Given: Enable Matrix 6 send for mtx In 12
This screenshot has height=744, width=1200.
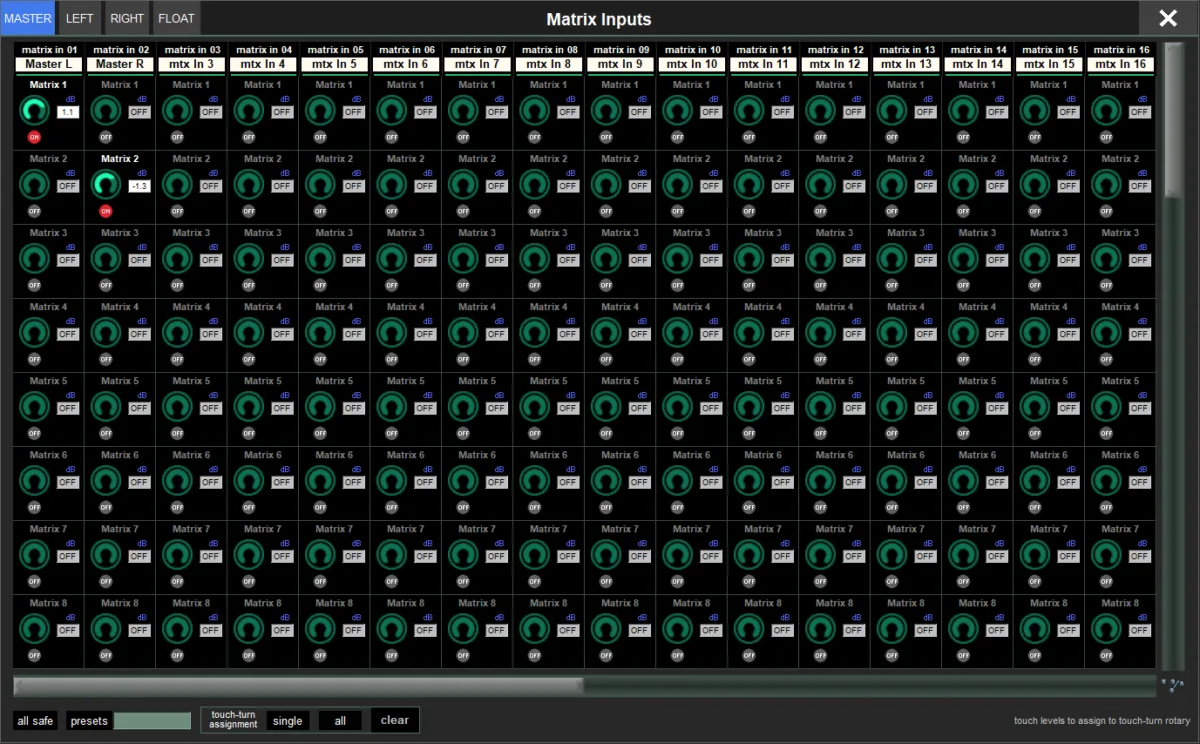Looking at the screenshot, I should click(821, 506).
